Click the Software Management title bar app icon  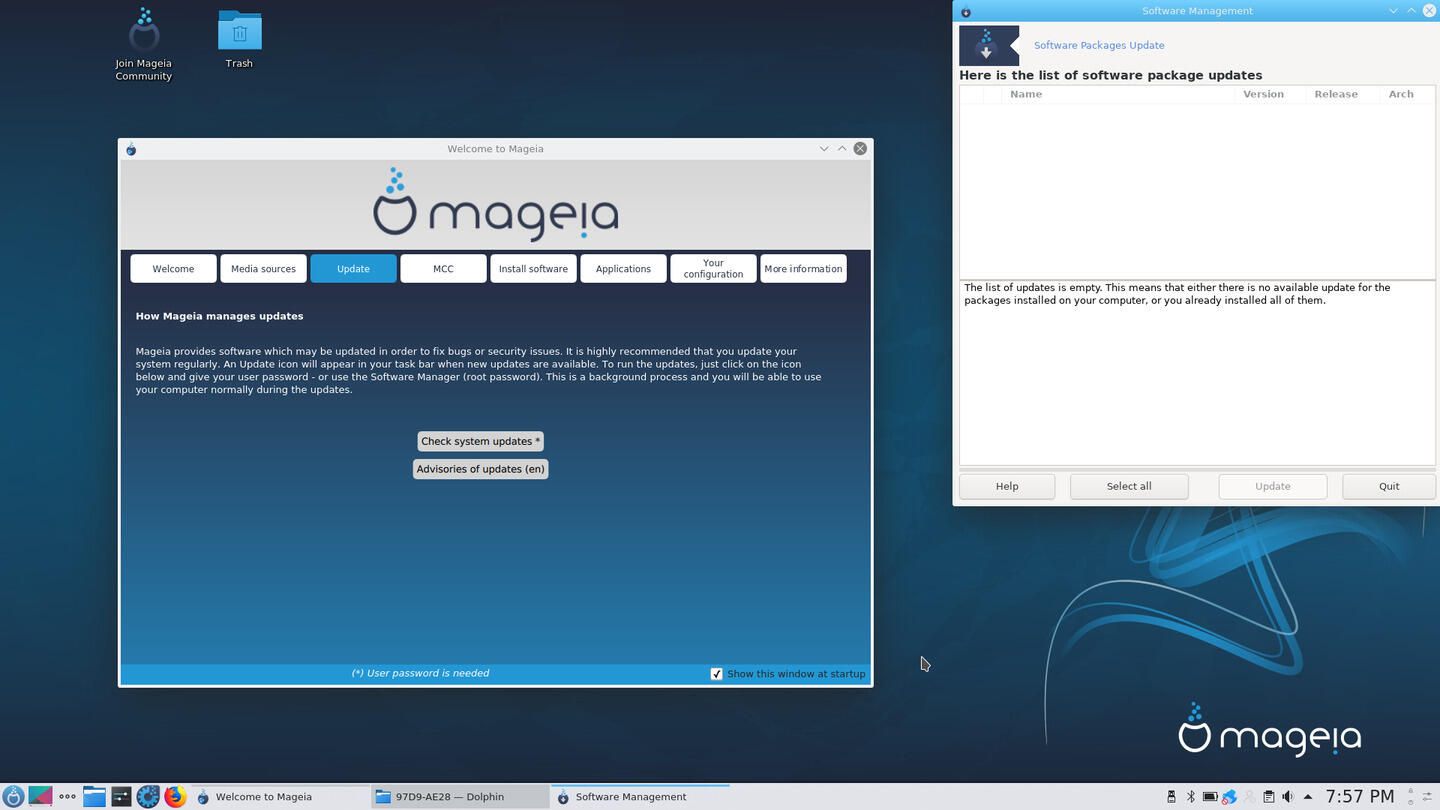(x=965, y=11)
